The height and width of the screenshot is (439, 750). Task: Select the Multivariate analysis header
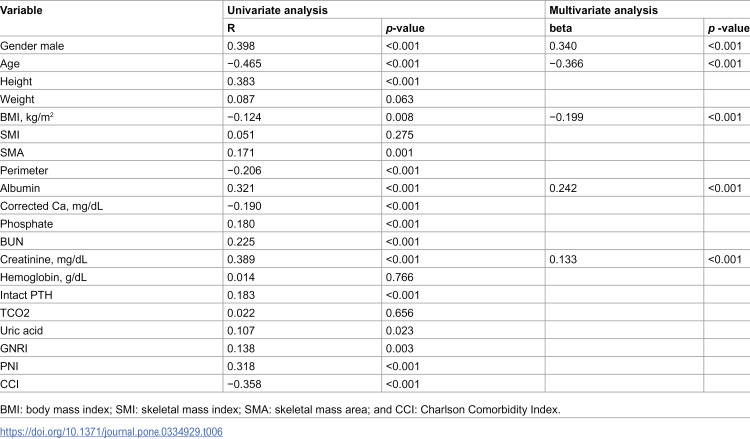pos(603,11)
